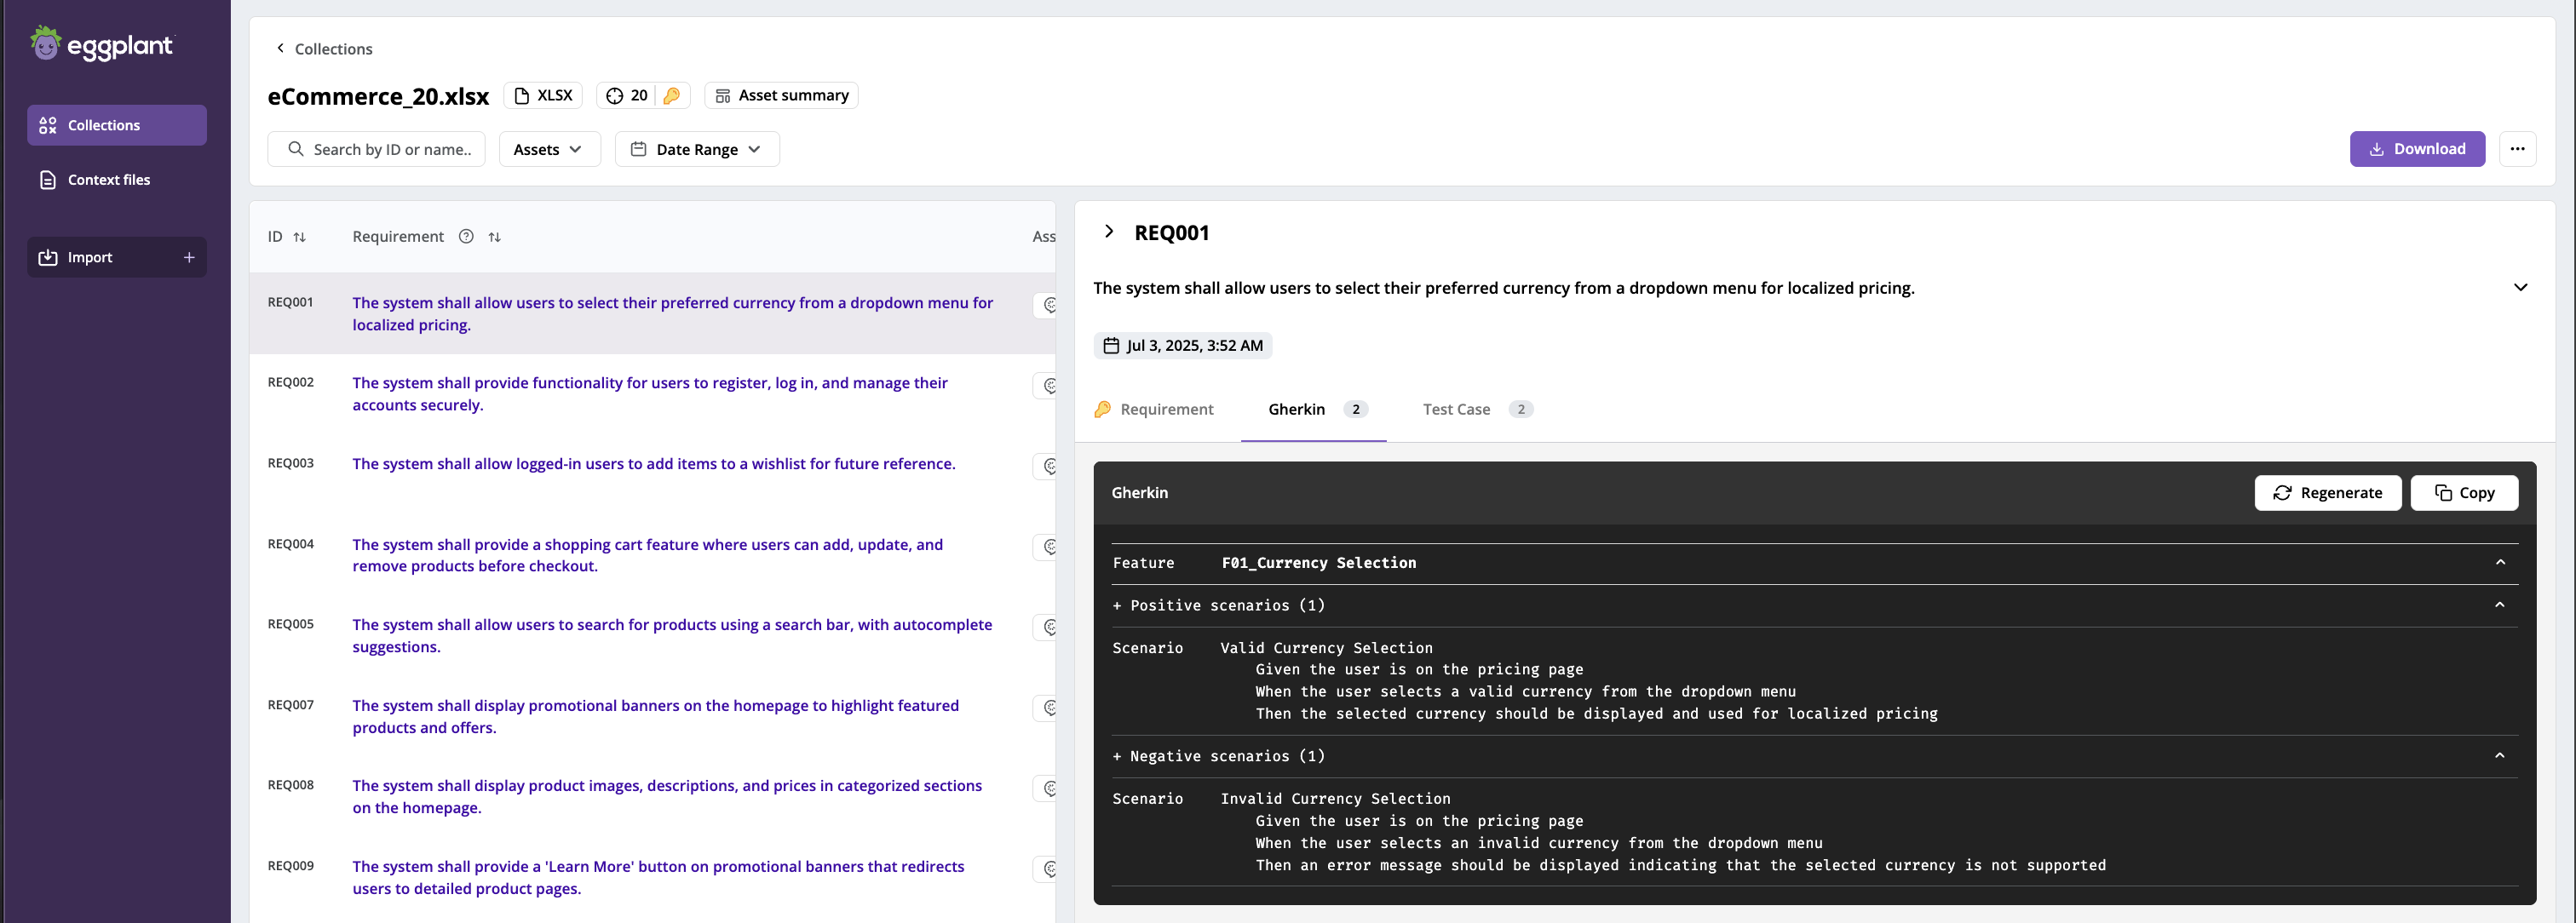Collapse Positive scenarios section
The image size is (2576, 923).
point(2500,605)
